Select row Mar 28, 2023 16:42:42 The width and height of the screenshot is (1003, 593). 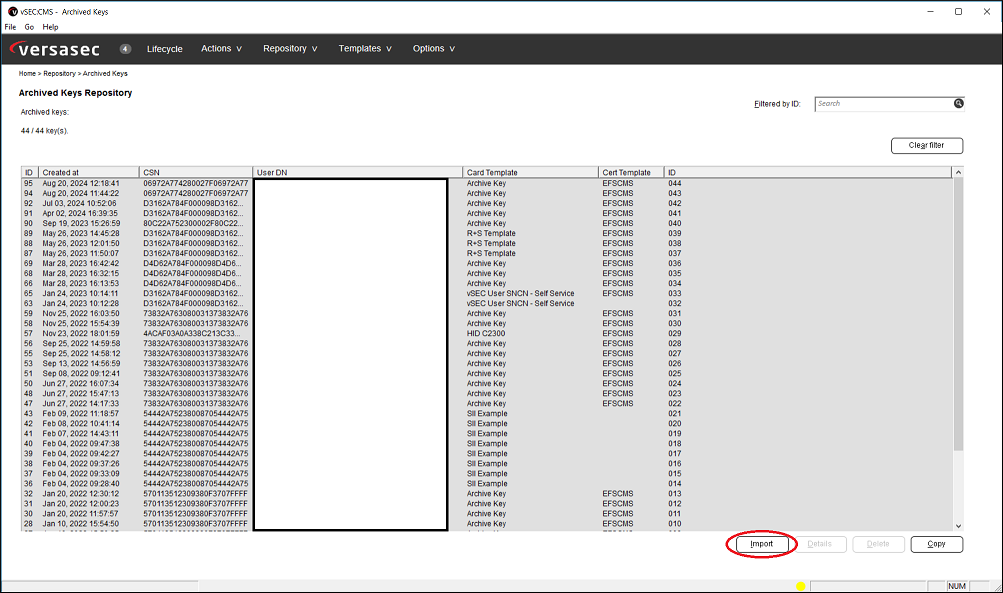pos(487,264)
